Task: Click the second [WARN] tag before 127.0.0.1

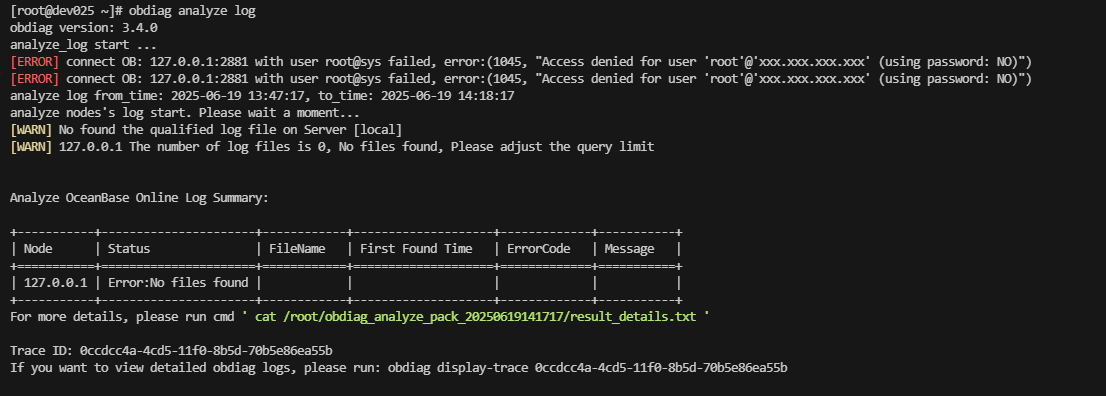Action: [31, 147]
